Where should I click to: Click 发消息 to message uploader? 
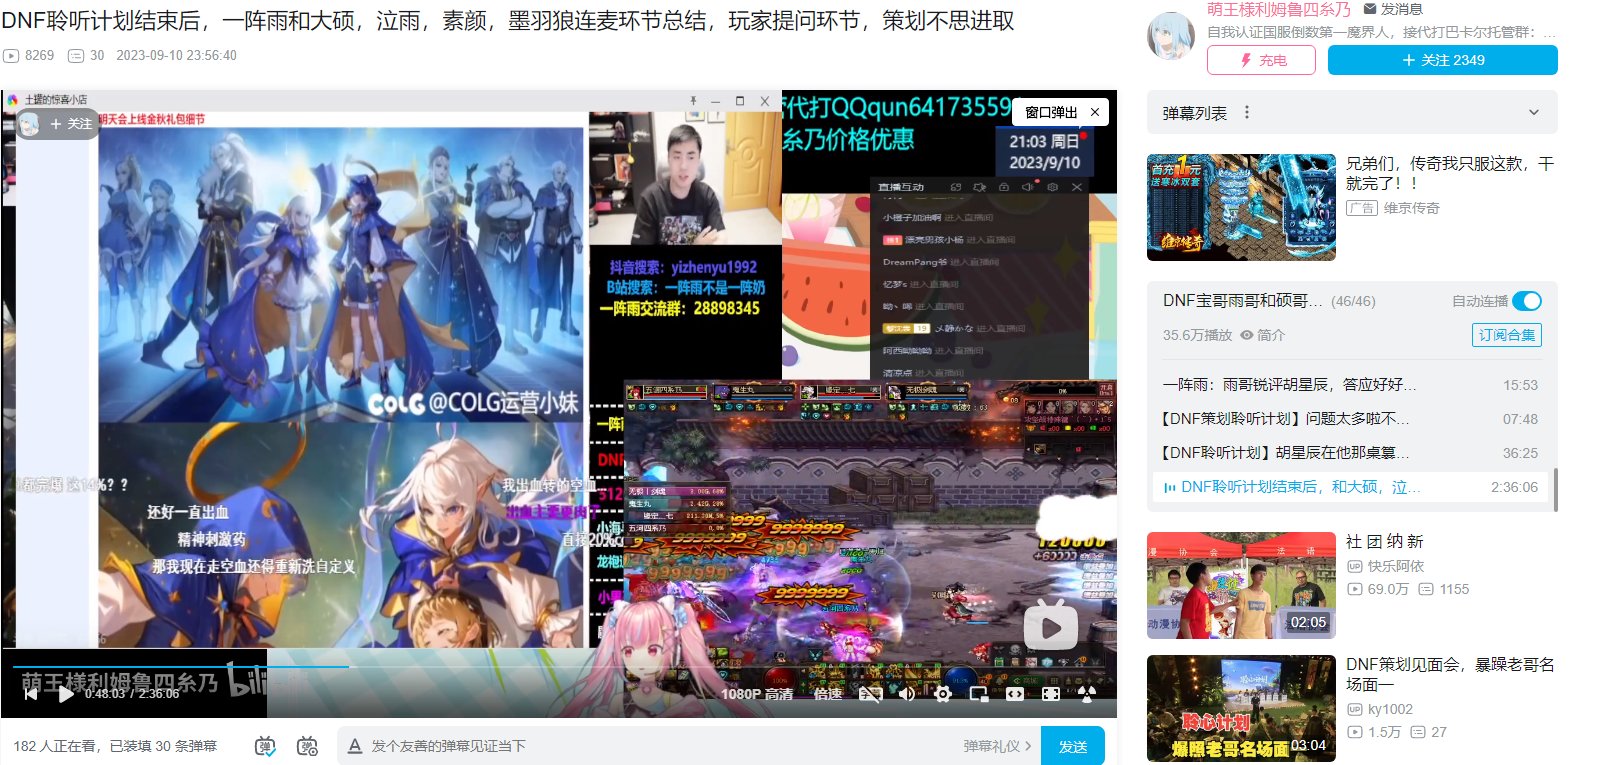tap(1393, 9)
